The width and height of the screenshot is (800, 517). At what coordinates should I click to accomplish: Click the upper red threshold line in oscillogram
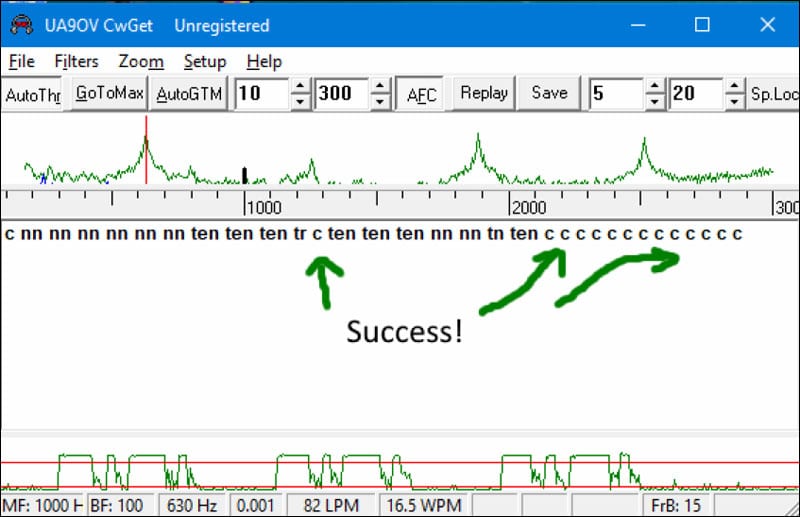tap(400, 463)
